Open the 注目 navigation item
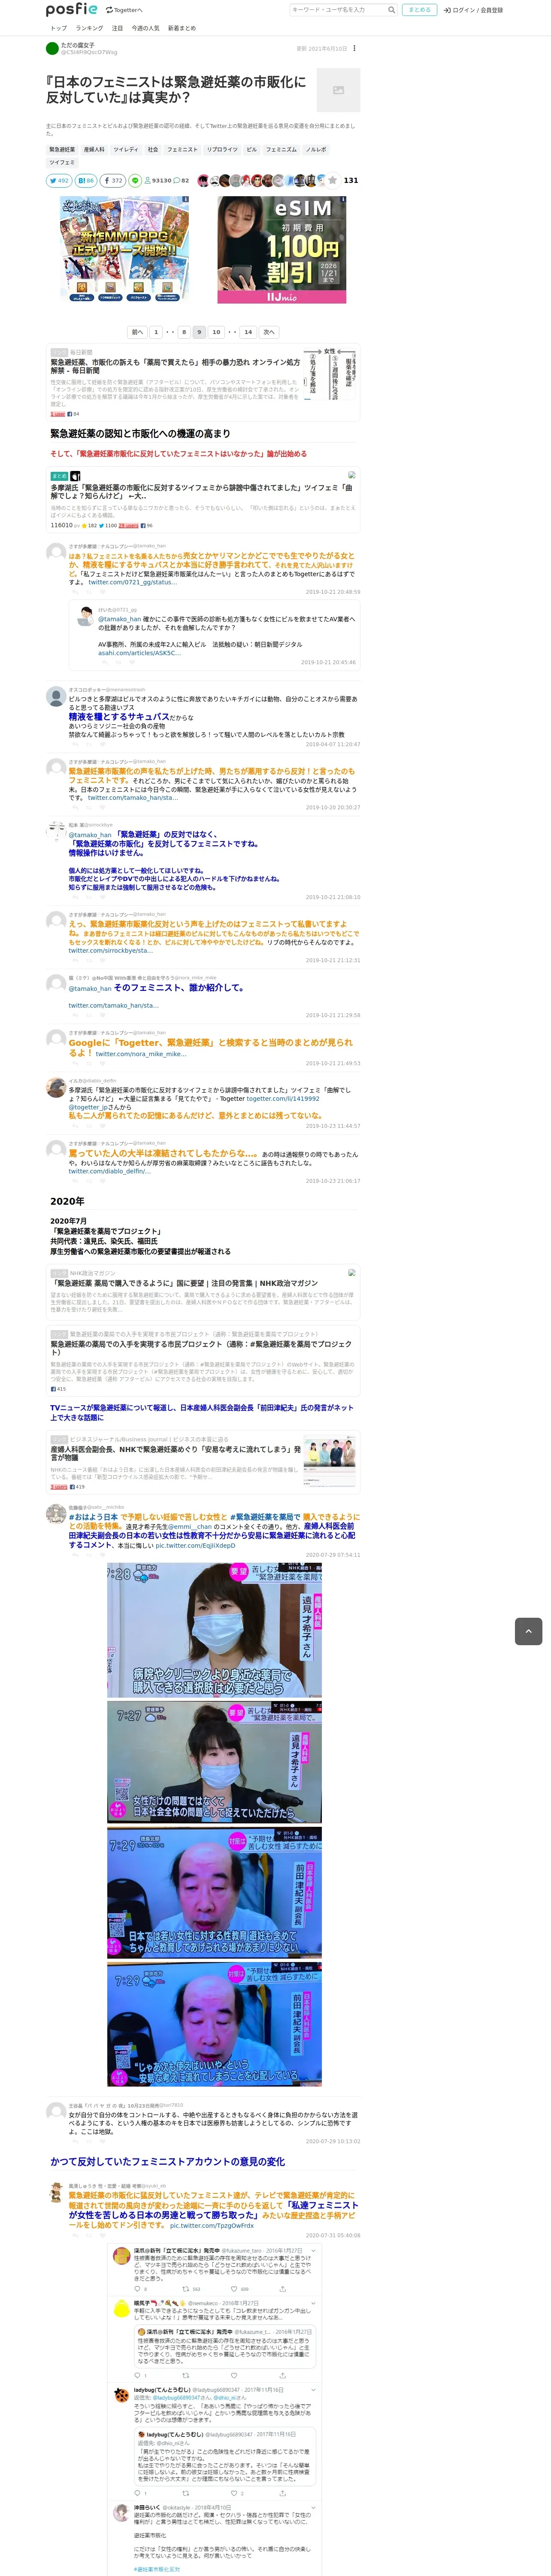The height and width of the screenshot is (2576, 551). (x=117, y=28)
